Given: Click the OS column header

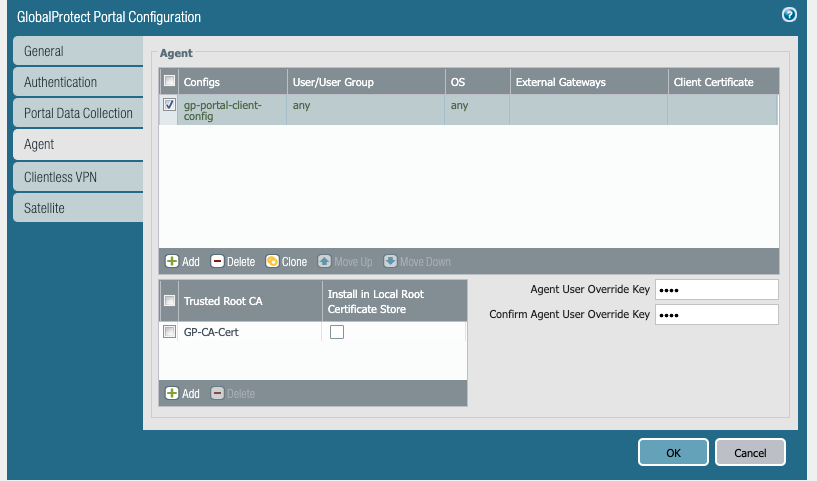Looking at the screenshot, I should click(x=477, y=82).
